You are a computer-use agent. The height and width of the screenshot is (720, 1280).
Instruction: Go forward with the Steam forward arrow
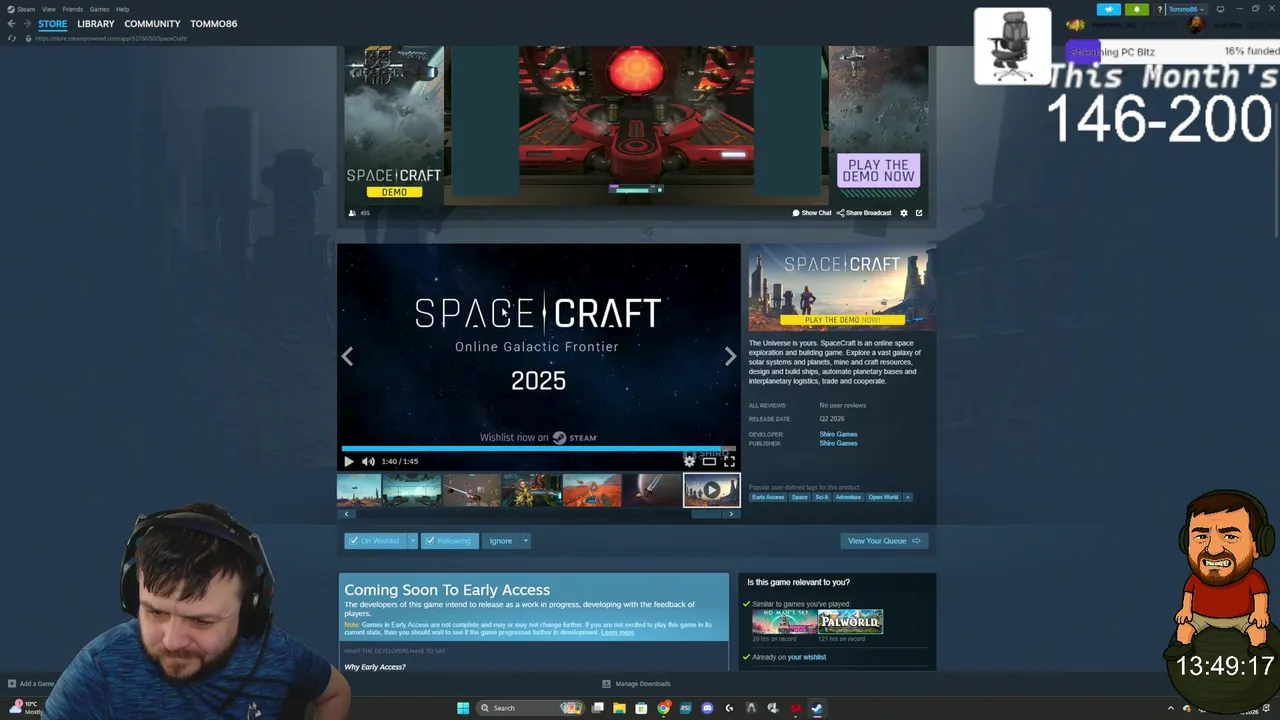[26, 23]
